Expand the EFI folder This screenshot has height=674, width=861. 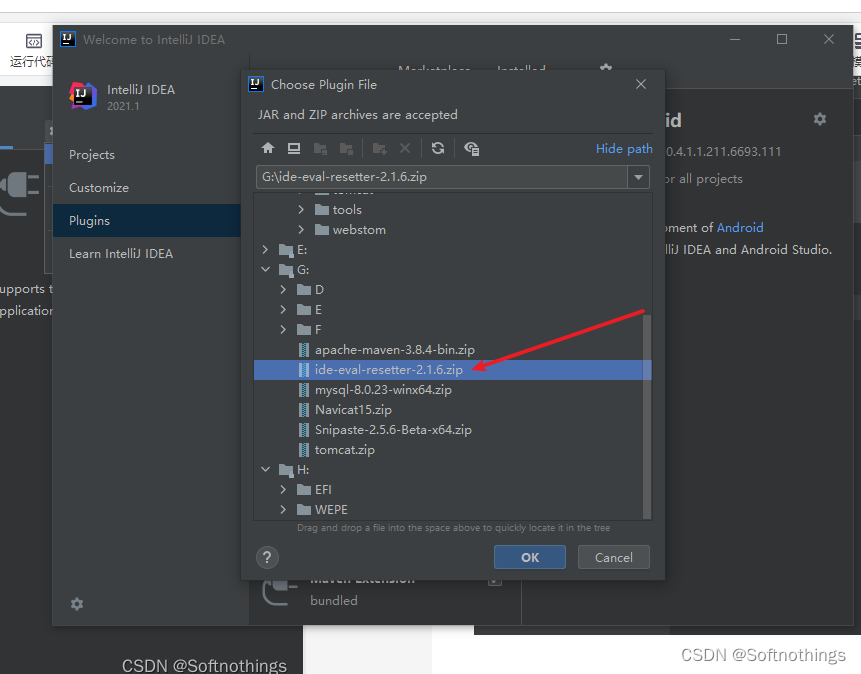[x=283, y=489]
